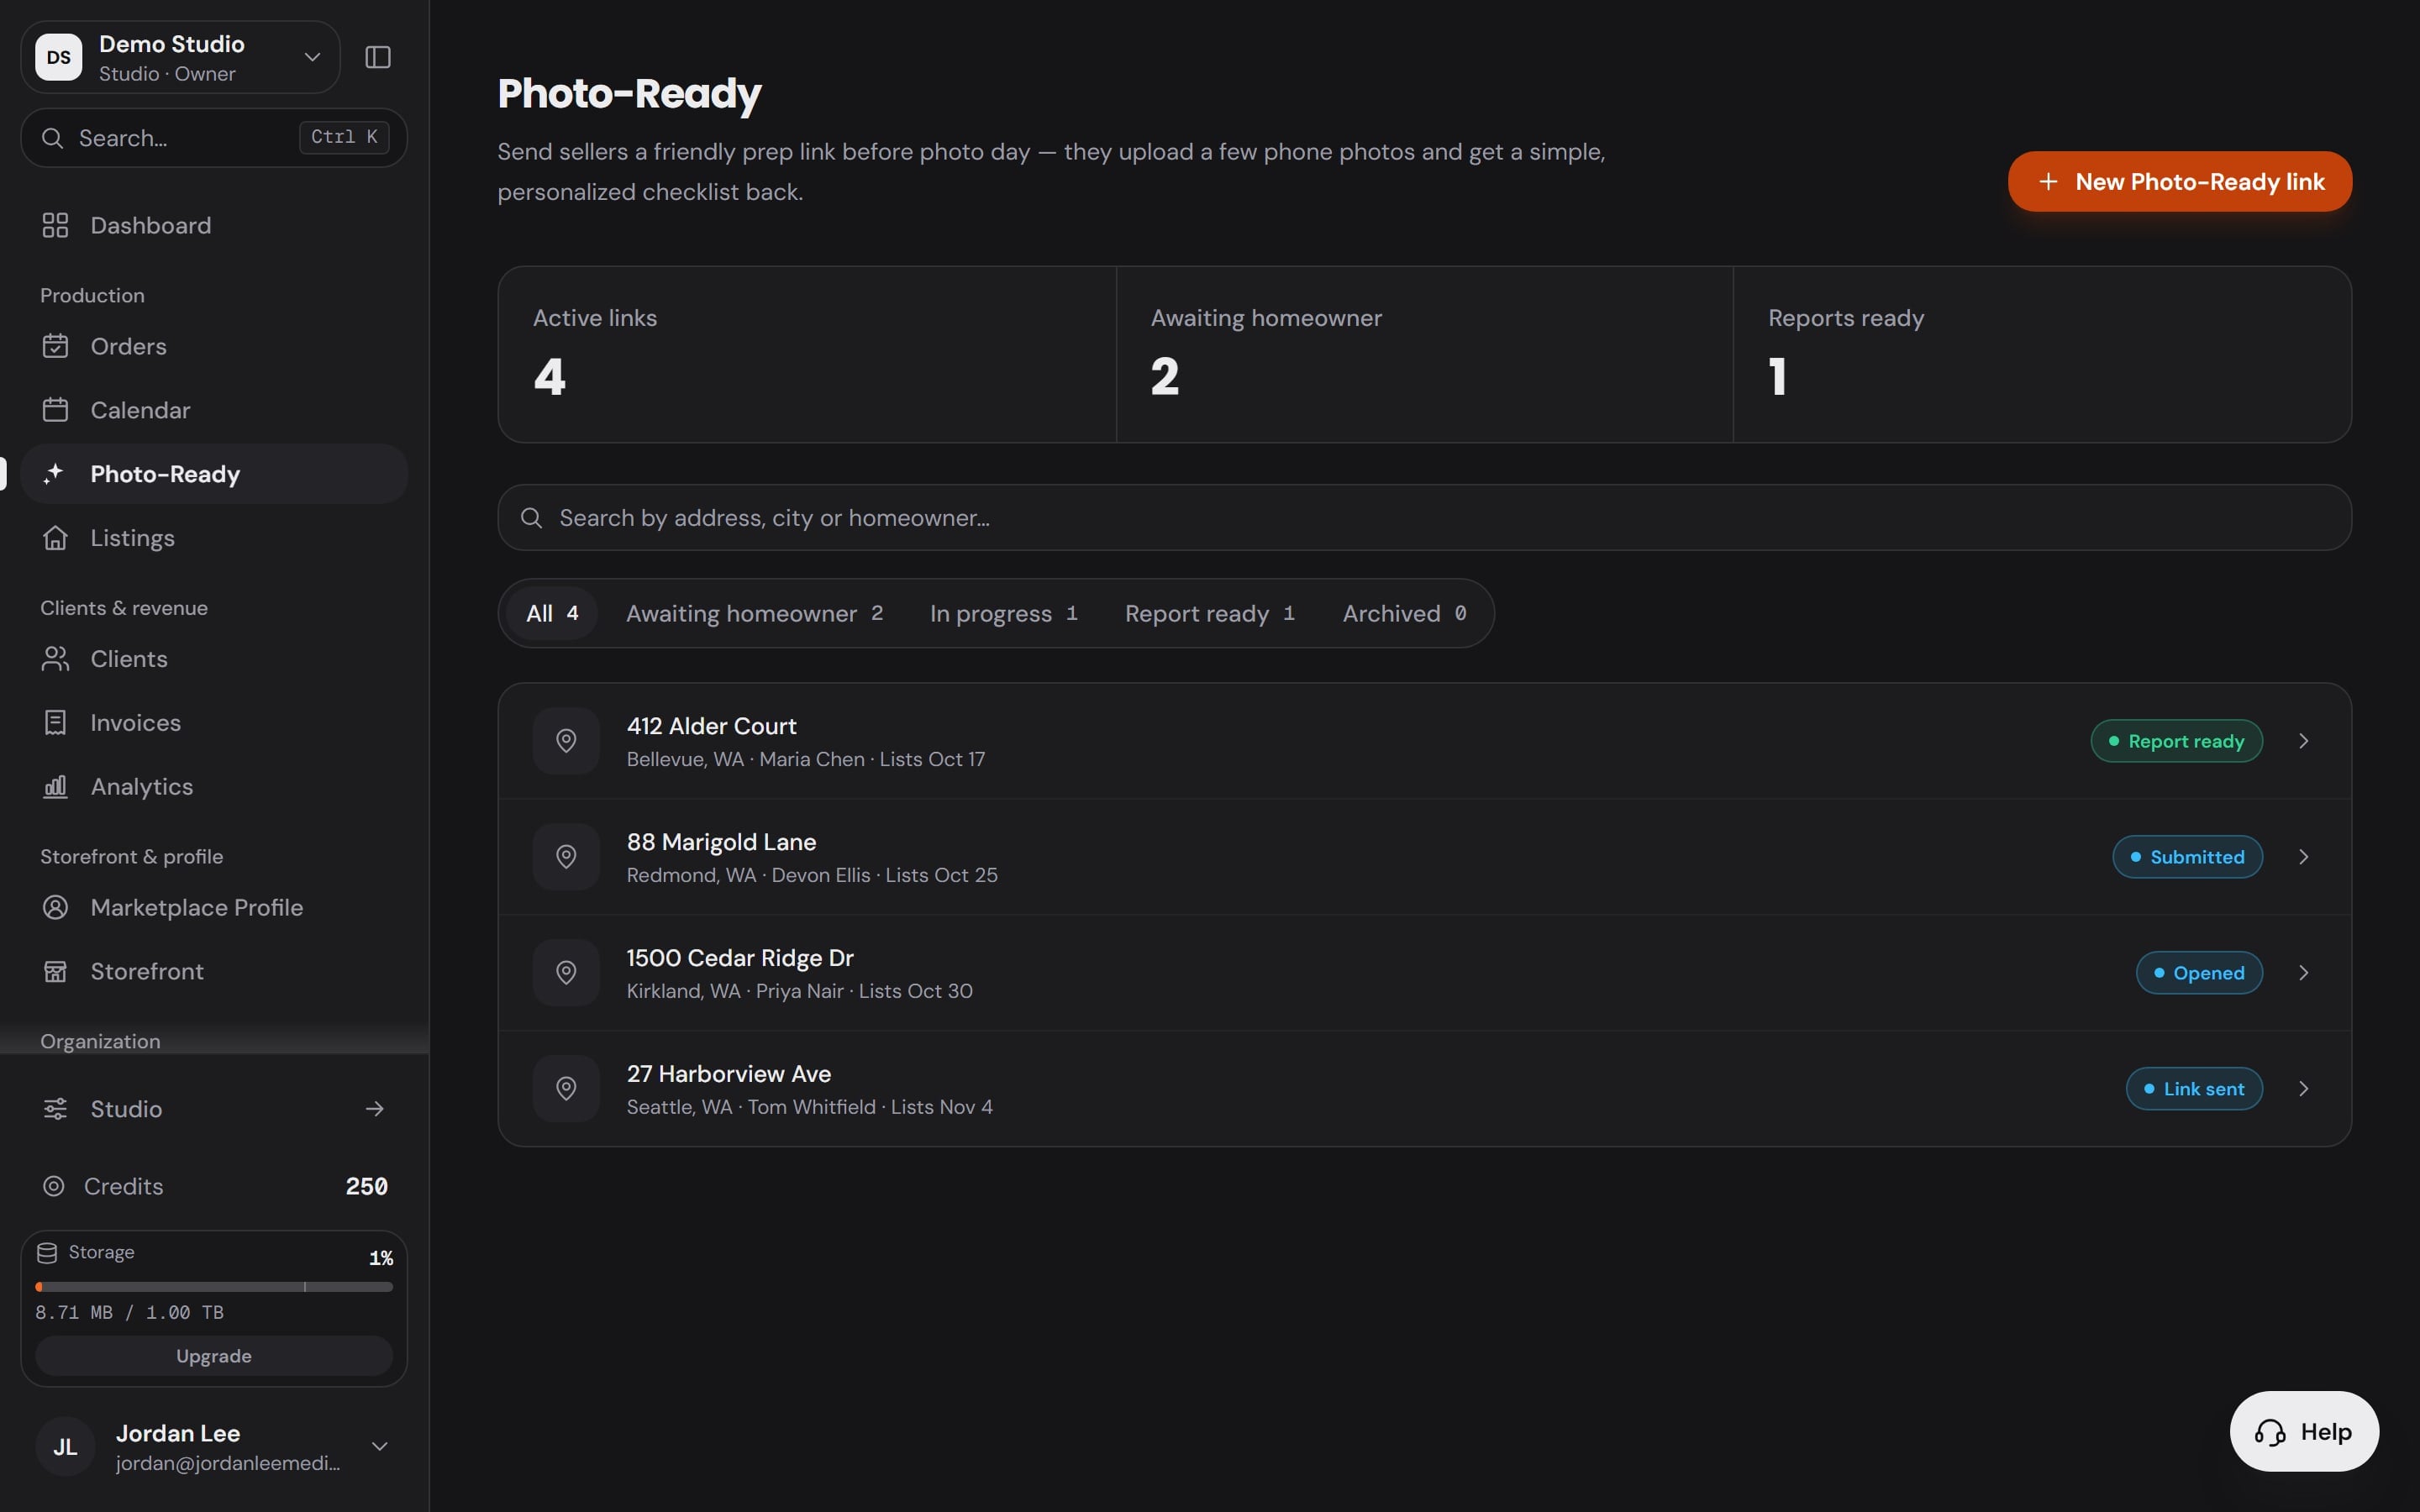2420x1512 pixels.
Task: Click the Dashboard grid icon
Action: tap(55, 225)
